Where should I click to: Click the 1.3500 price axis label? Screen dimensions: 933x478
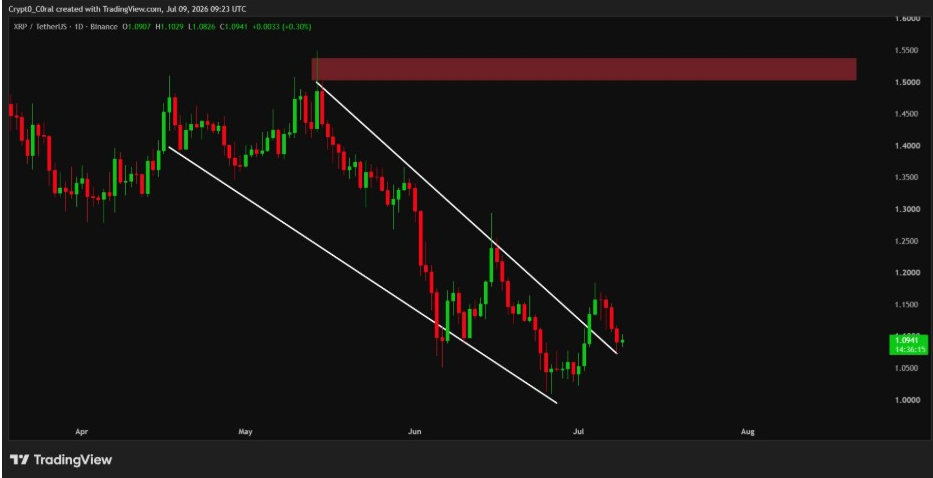click(x=908, y=177)
